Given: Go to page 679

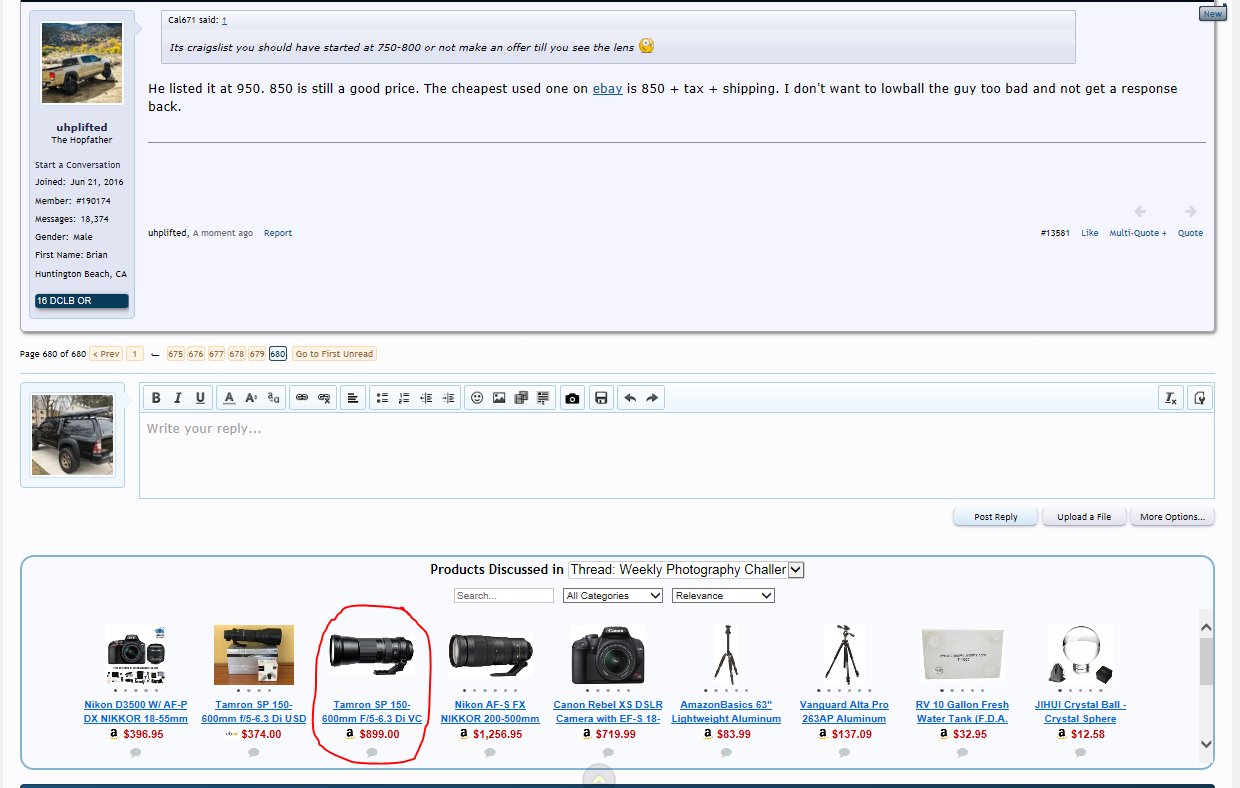Looking at the screenshot, I should [257, 354].
